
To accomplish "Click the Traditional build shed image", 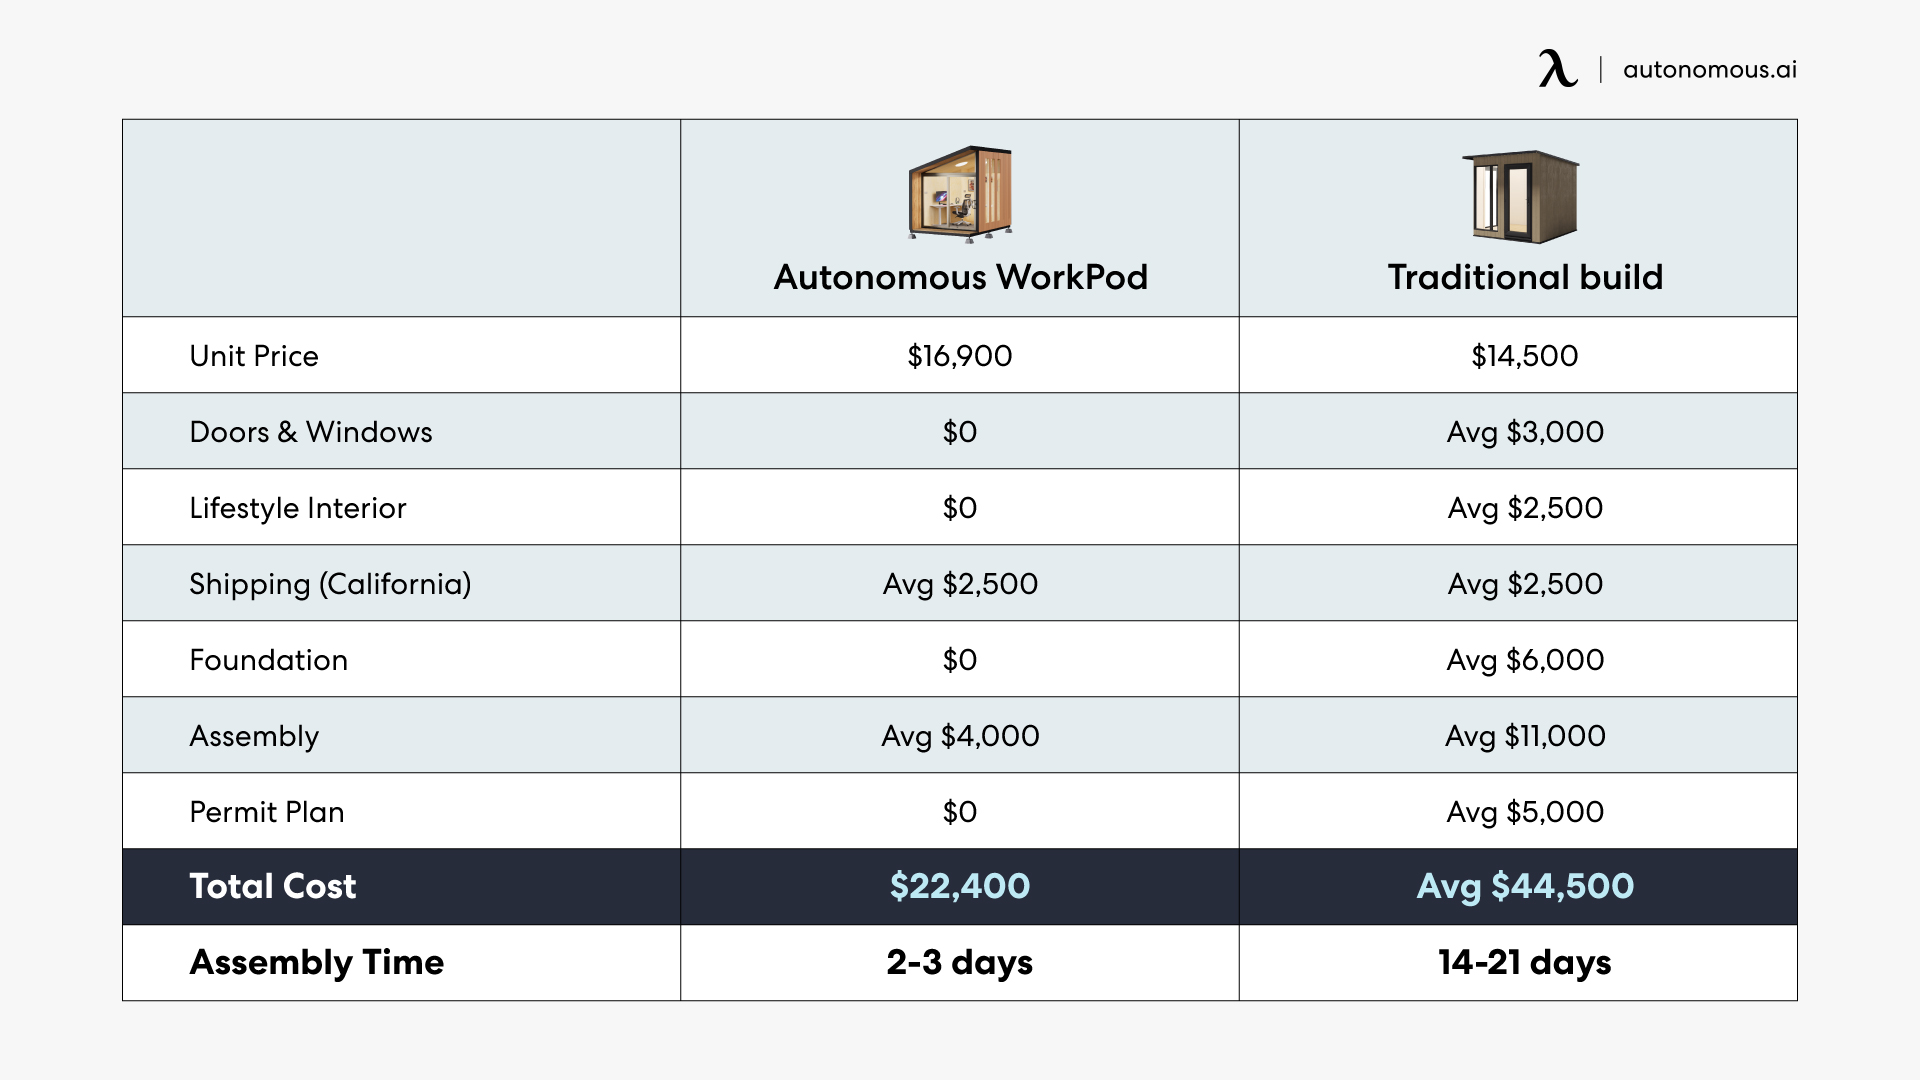I will (x=1521, y=197).
